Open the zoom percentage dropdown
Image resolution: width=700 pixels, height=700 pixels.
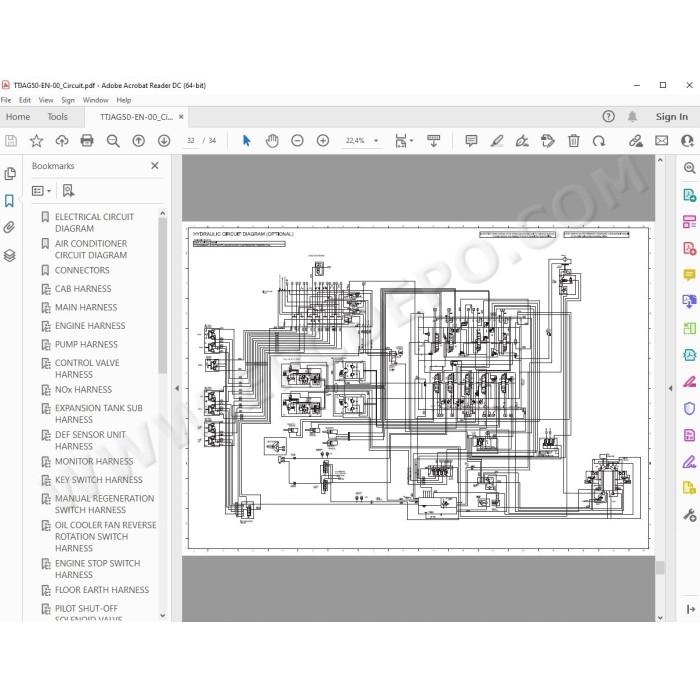[376, 141]
